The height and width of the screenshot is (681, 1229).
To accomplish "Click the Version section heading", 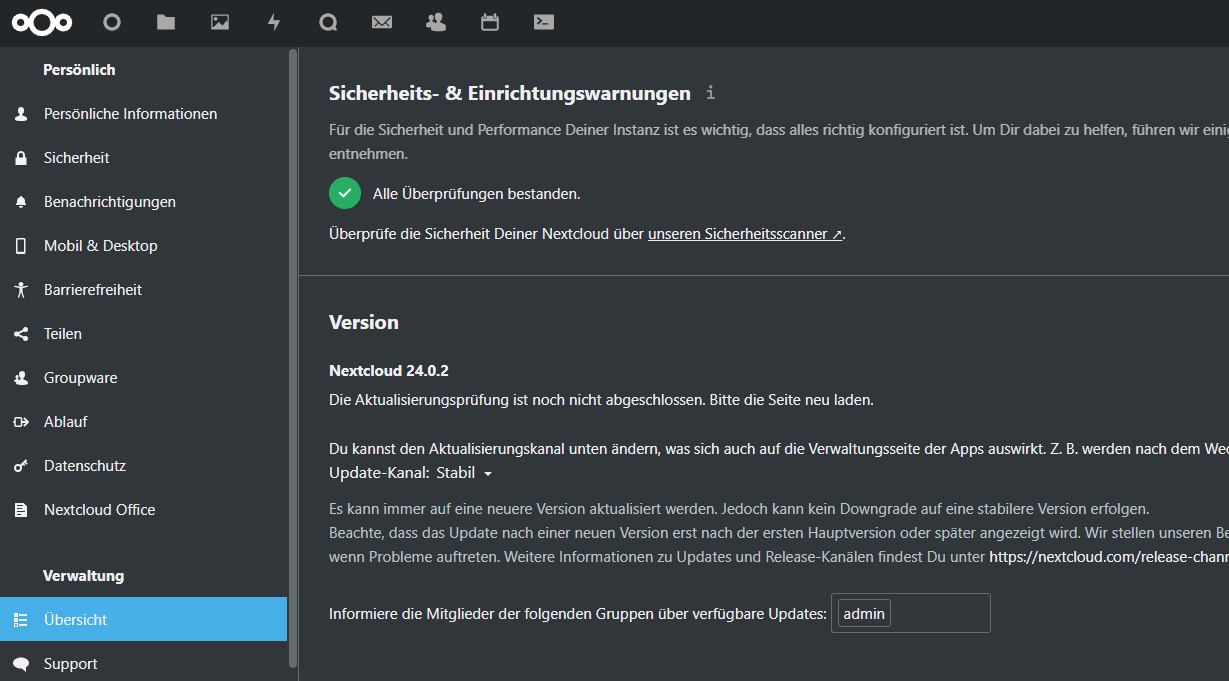I will [x=364, y=322].
